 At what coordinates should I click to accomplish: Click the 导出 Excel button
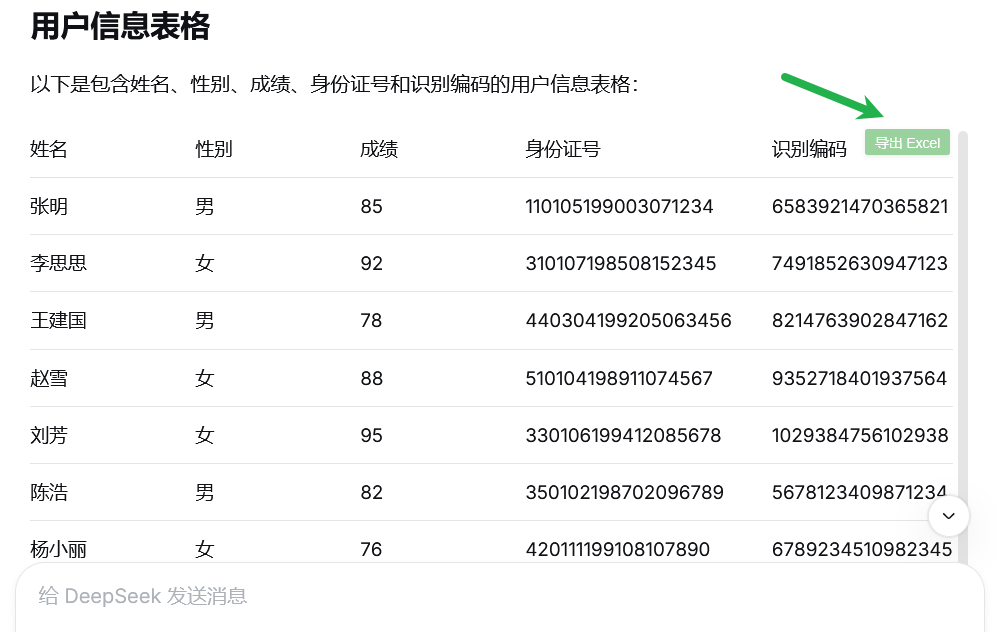click(906, 142)
